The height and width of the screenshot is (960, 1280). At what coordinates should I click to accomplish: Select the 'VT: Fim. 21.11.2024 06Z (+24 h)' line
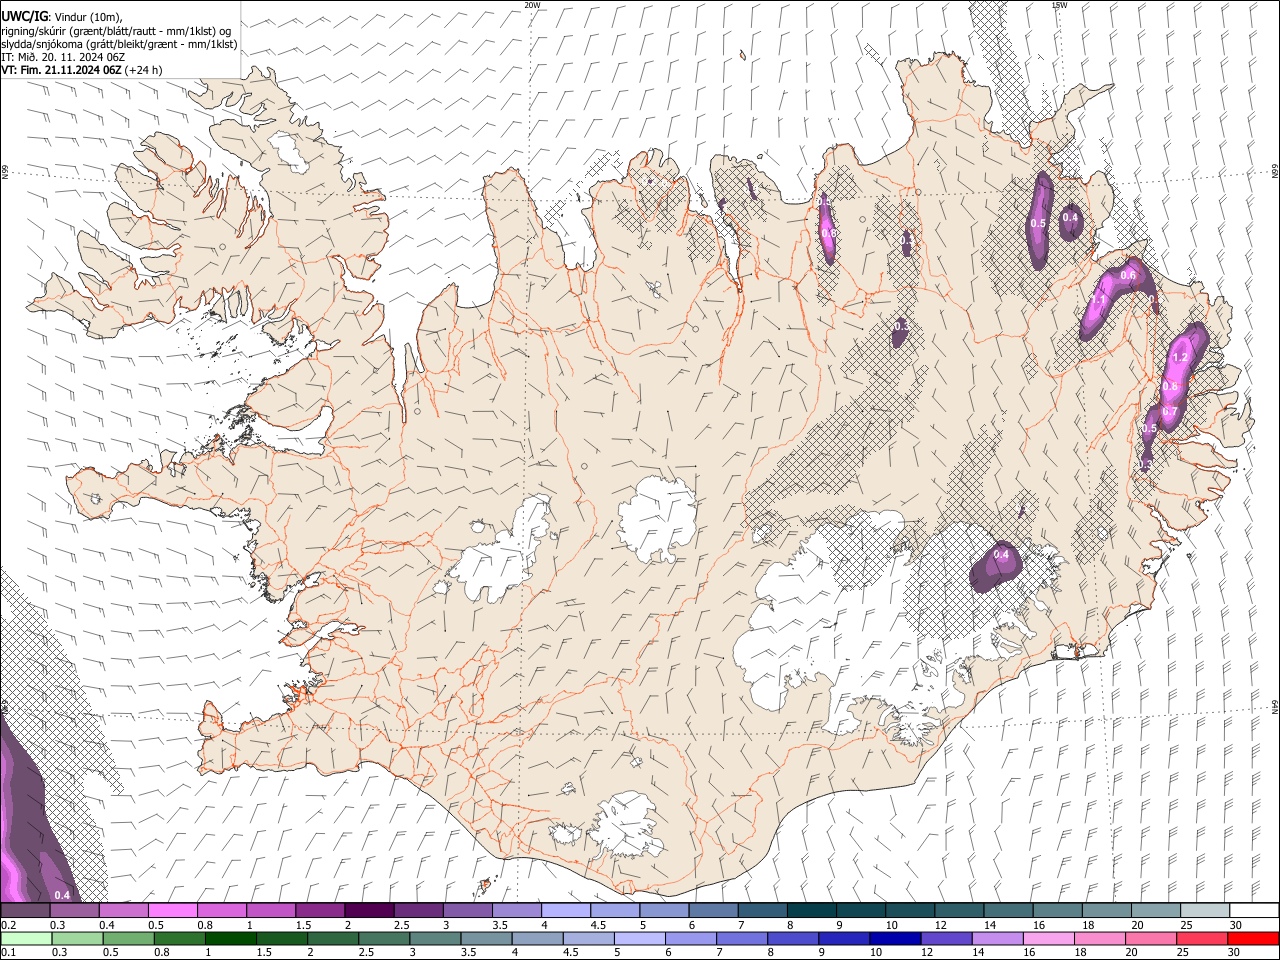coord(82,70)
